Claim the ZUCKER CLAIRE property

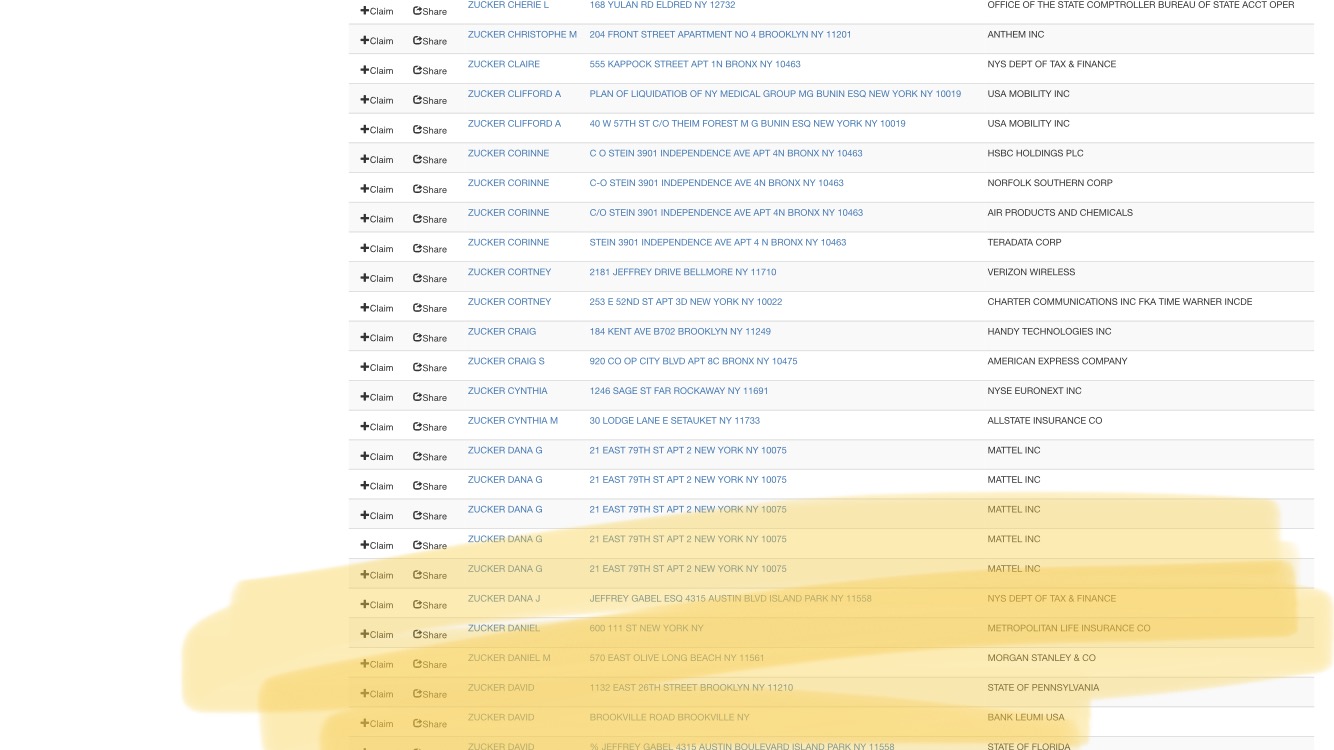tap(377, 71)
